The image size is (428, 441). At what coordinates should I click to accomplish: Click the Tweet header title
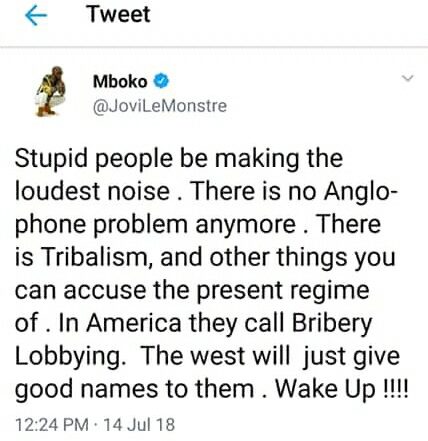pos(119,15)
